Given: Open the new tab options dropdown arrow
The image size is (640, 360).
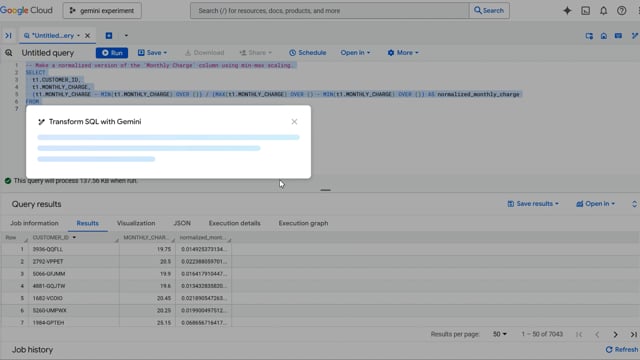Looking at the screenshot, I should coord(126,36).
